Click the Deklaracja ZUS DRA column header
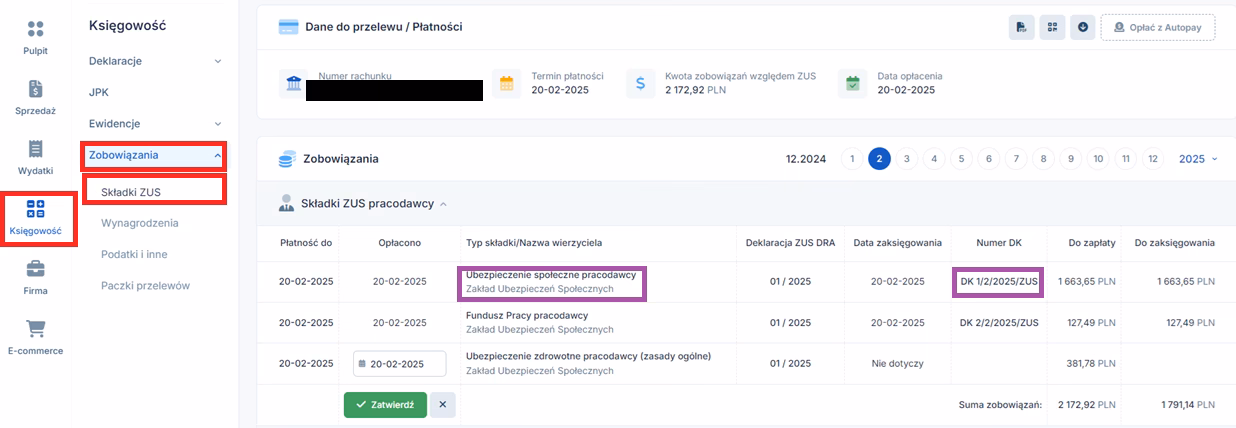 click(790, 243)
